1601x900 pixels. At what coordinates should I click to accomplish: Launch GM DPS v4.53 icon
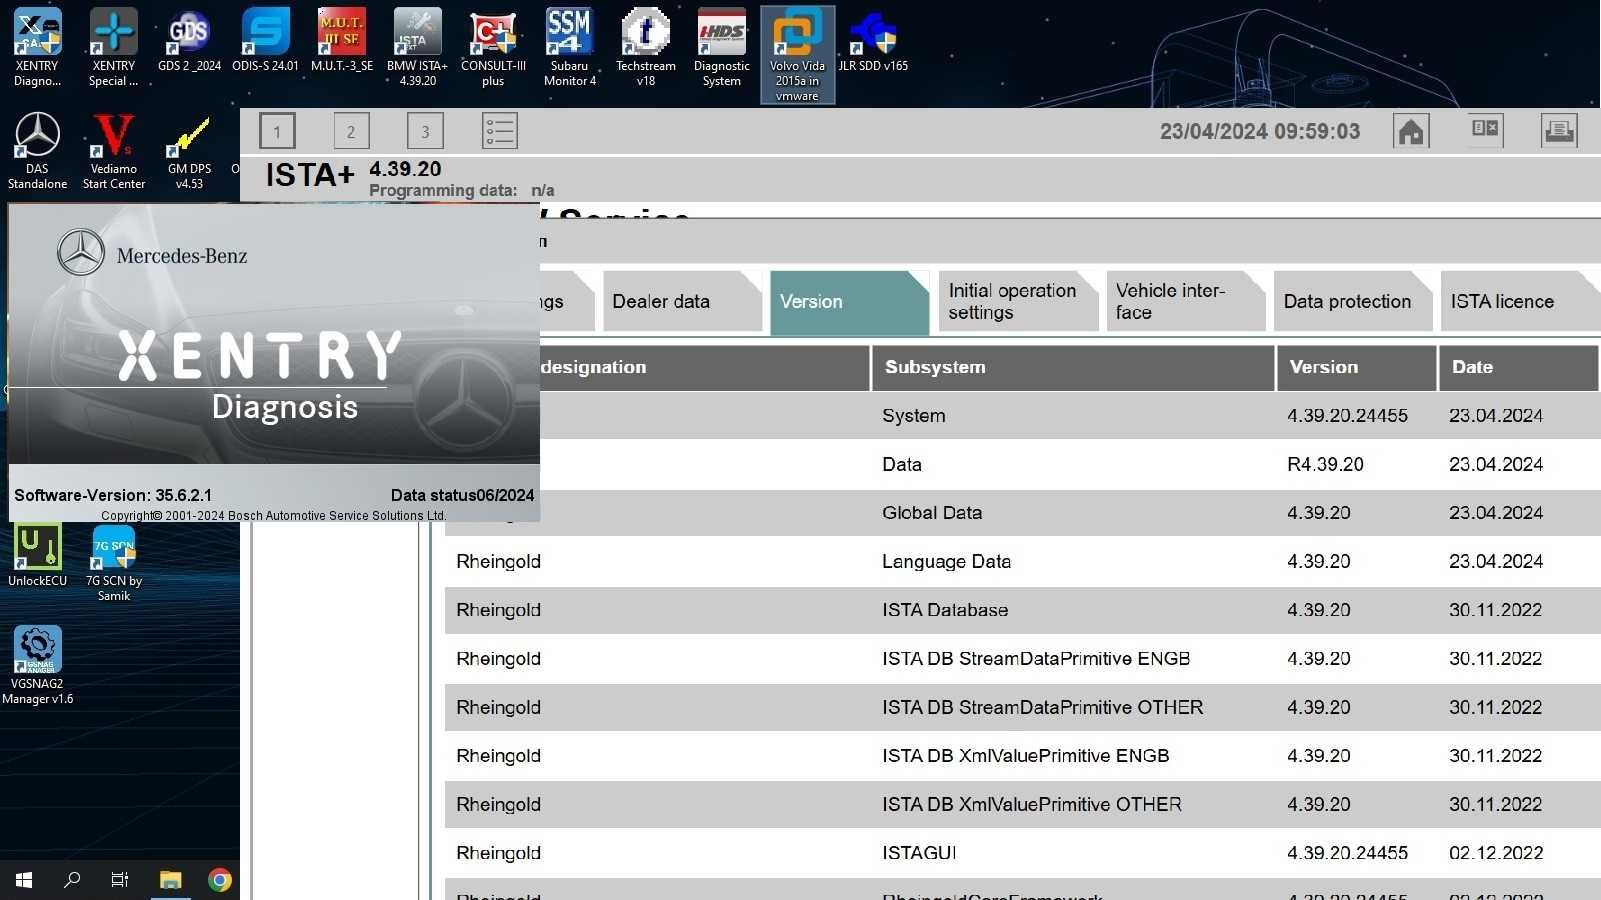tap(189, 150)
